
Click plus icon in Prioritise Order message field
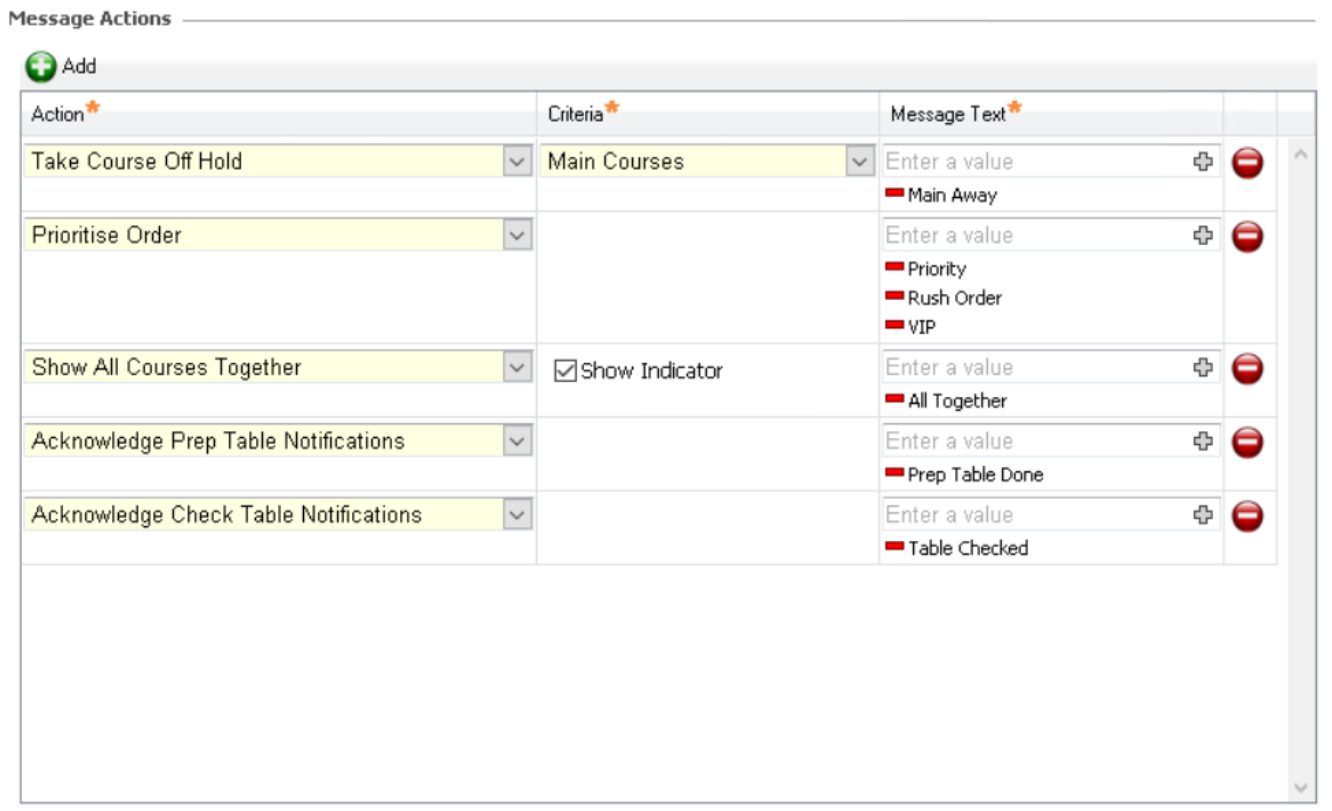(x=1203, y=236)
